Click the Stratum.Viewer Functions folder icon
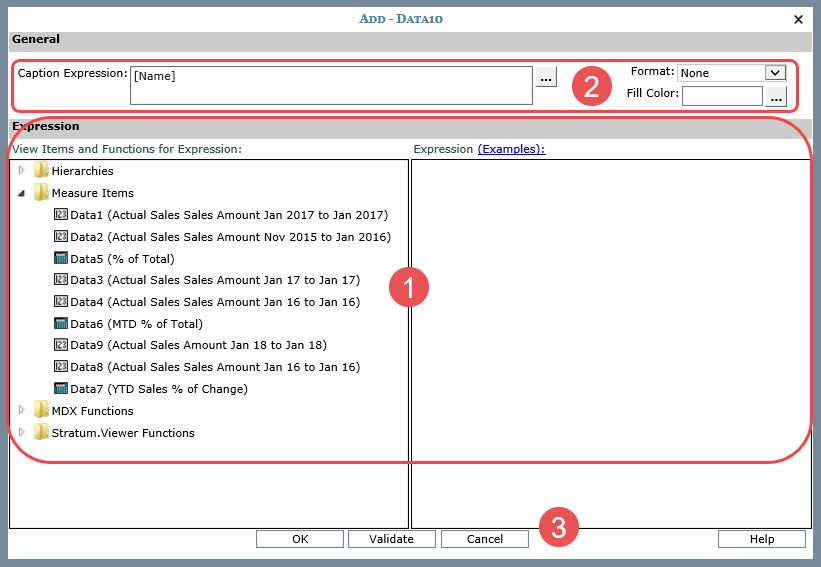Screen dimensions: 821x567 pyautogui.click(x=41, y=433)
